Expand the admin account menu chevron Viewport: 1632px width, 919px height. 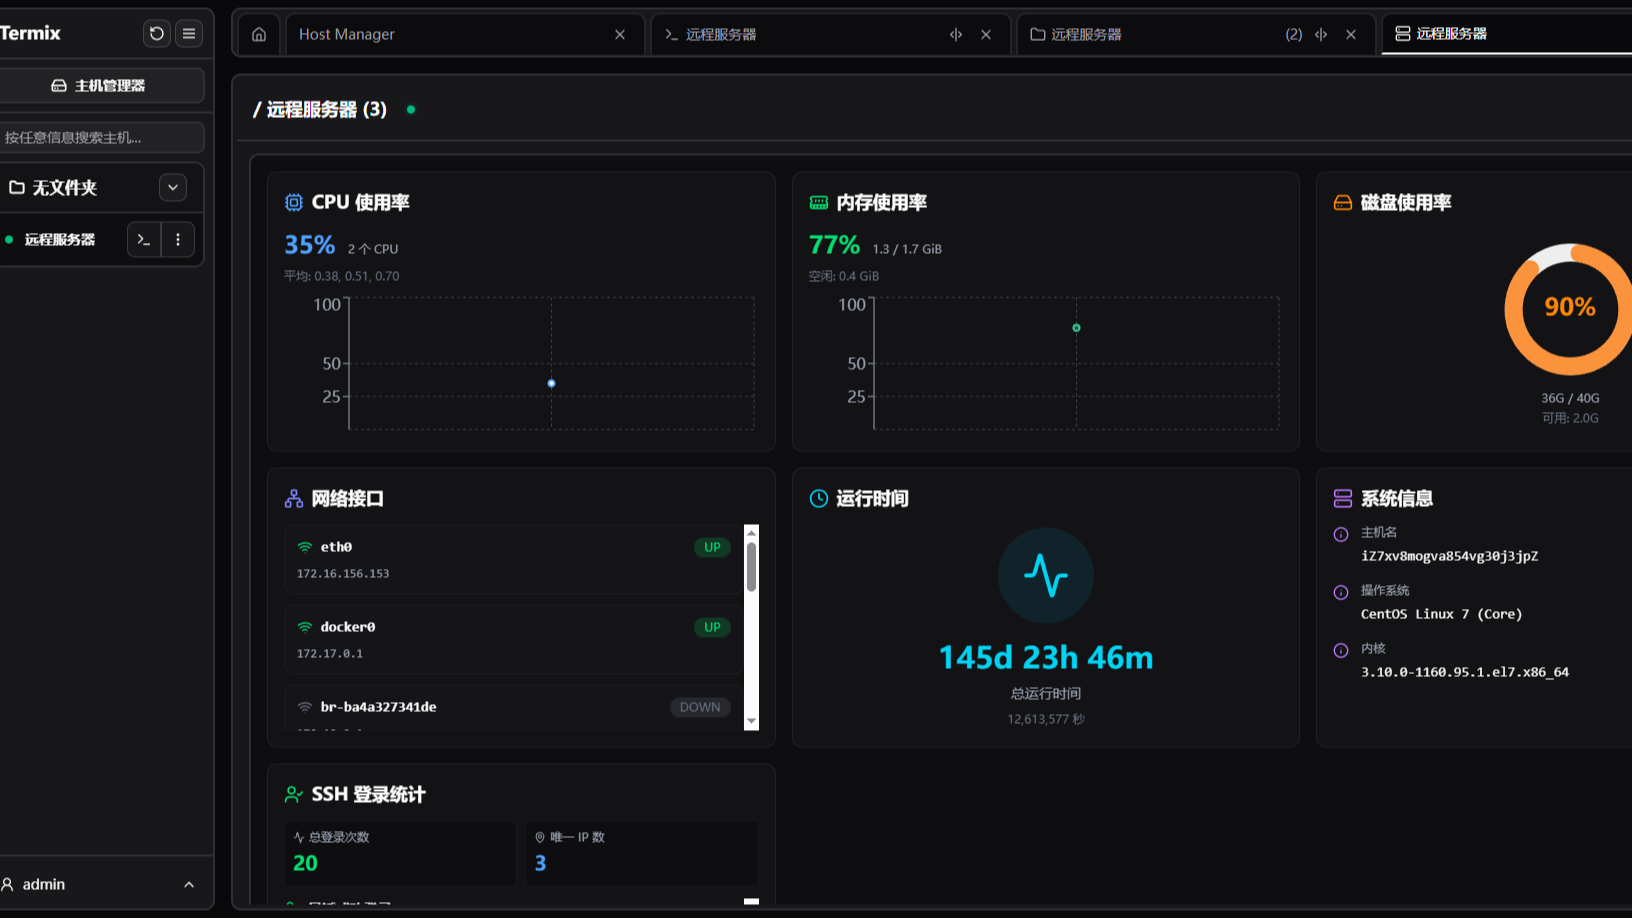click(189, 883)
